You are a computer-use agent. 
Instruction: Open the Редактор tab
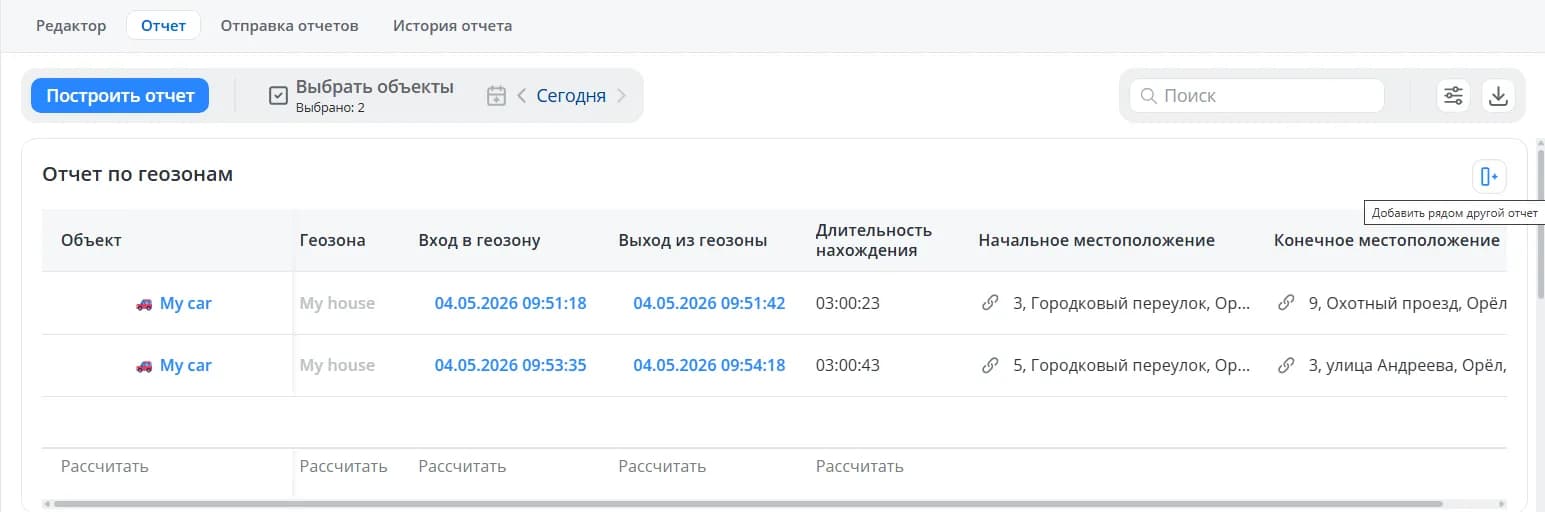coord(71,26)
